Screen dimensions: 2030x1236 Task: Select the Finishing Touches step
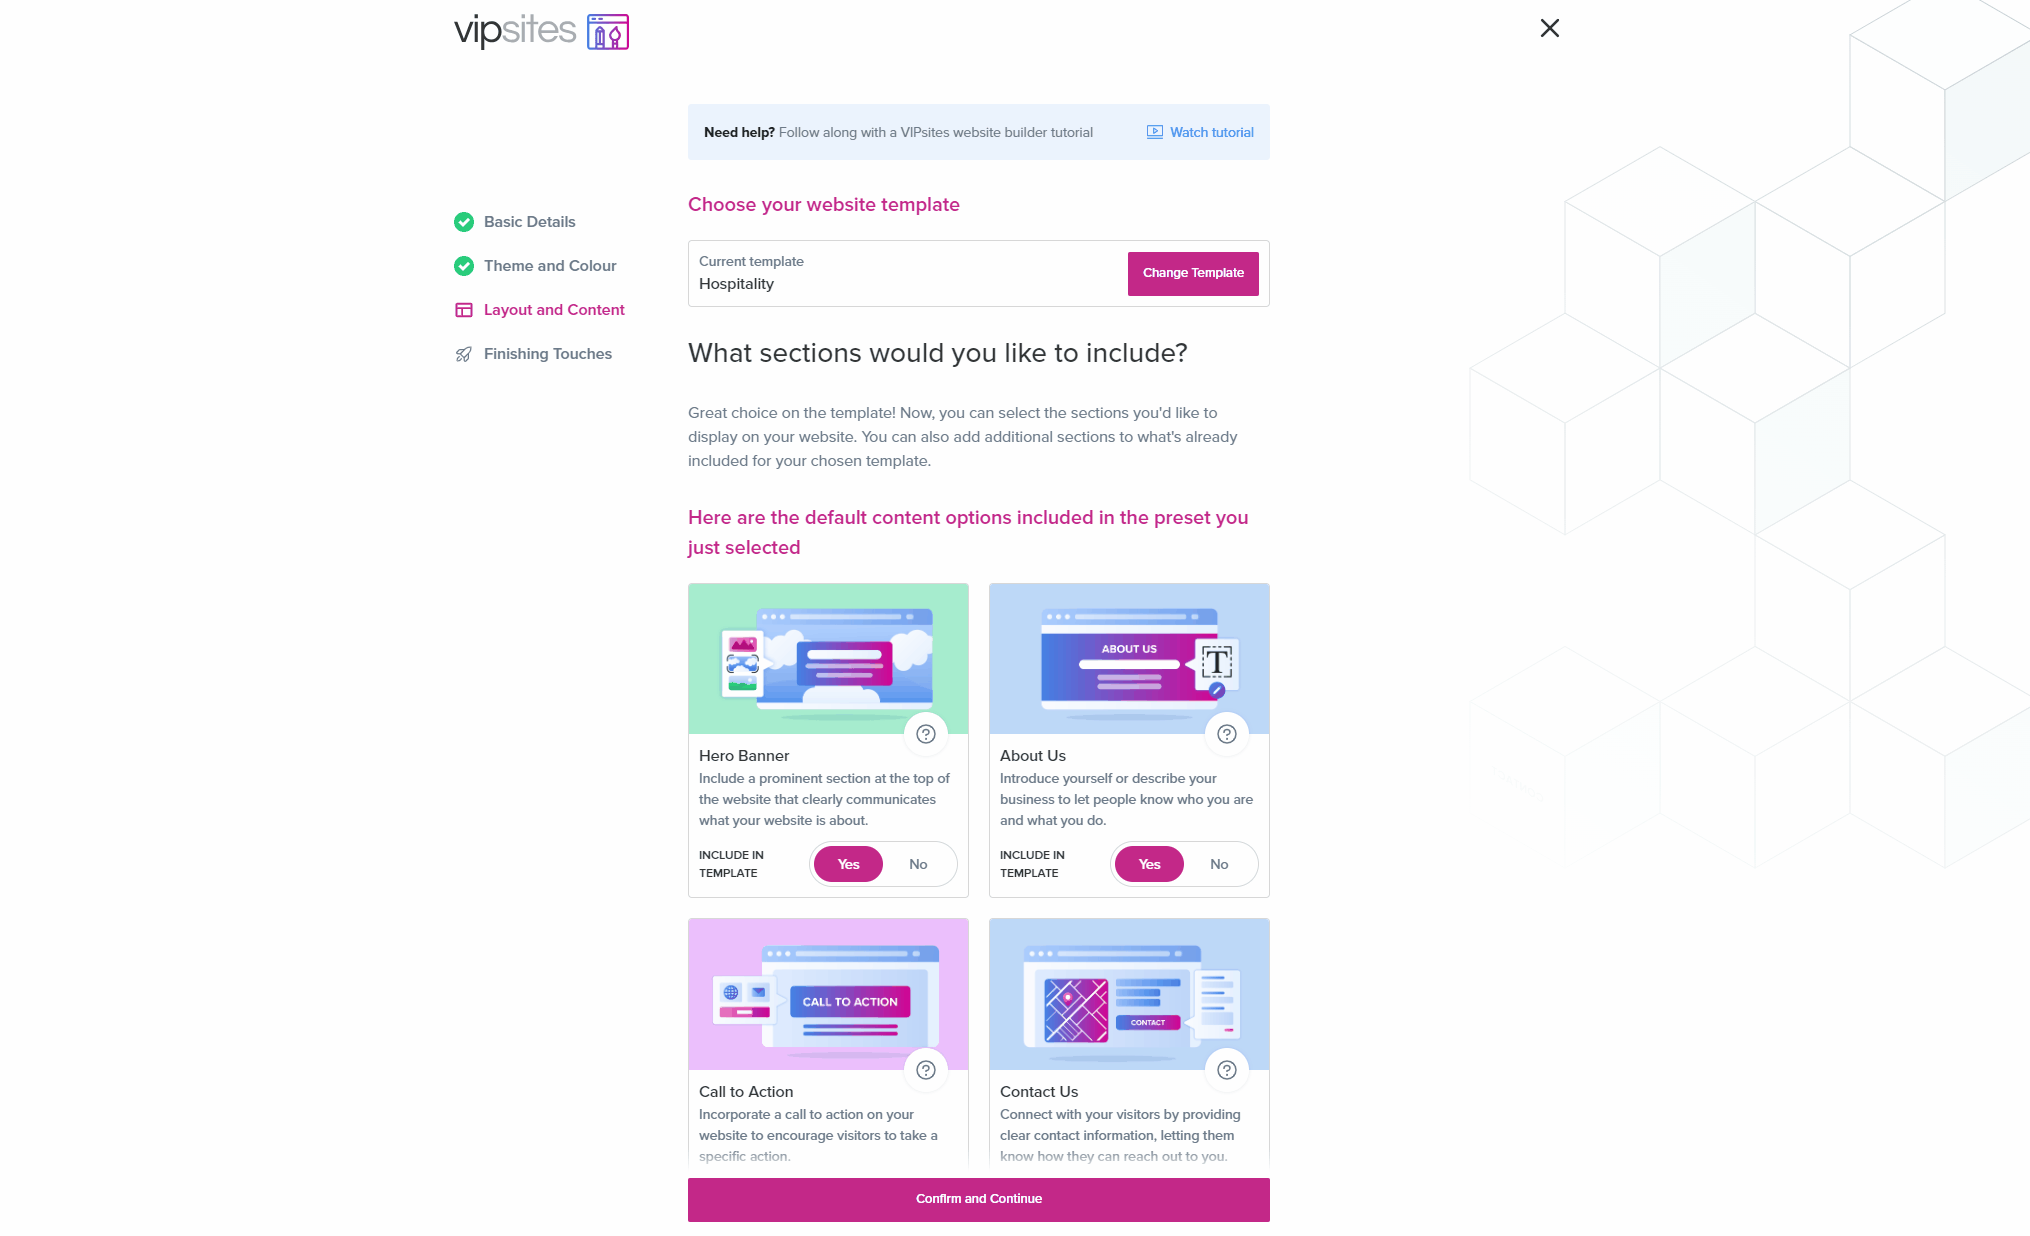click(x=548, y=353)
